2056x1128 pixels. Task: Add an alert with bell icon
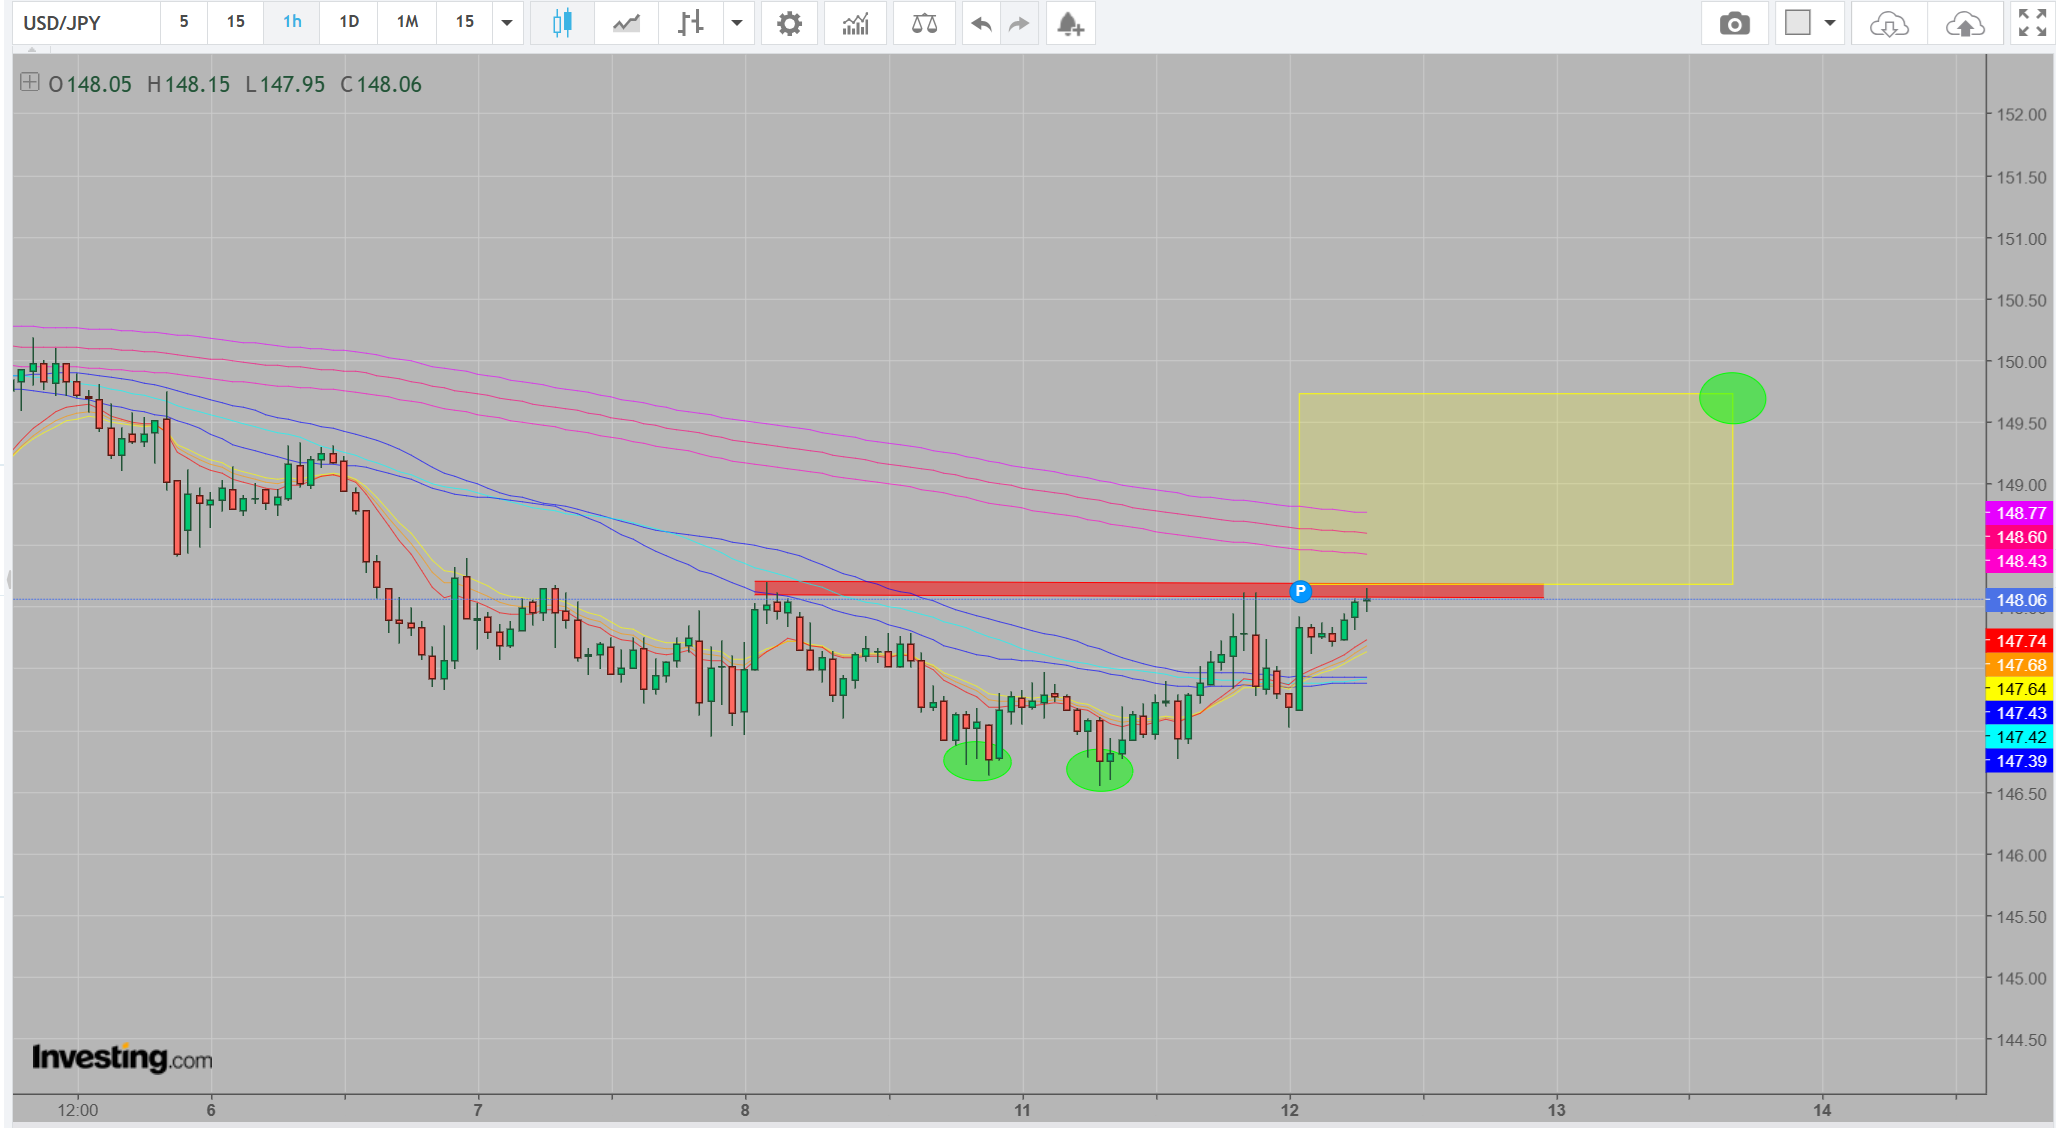1070,23
